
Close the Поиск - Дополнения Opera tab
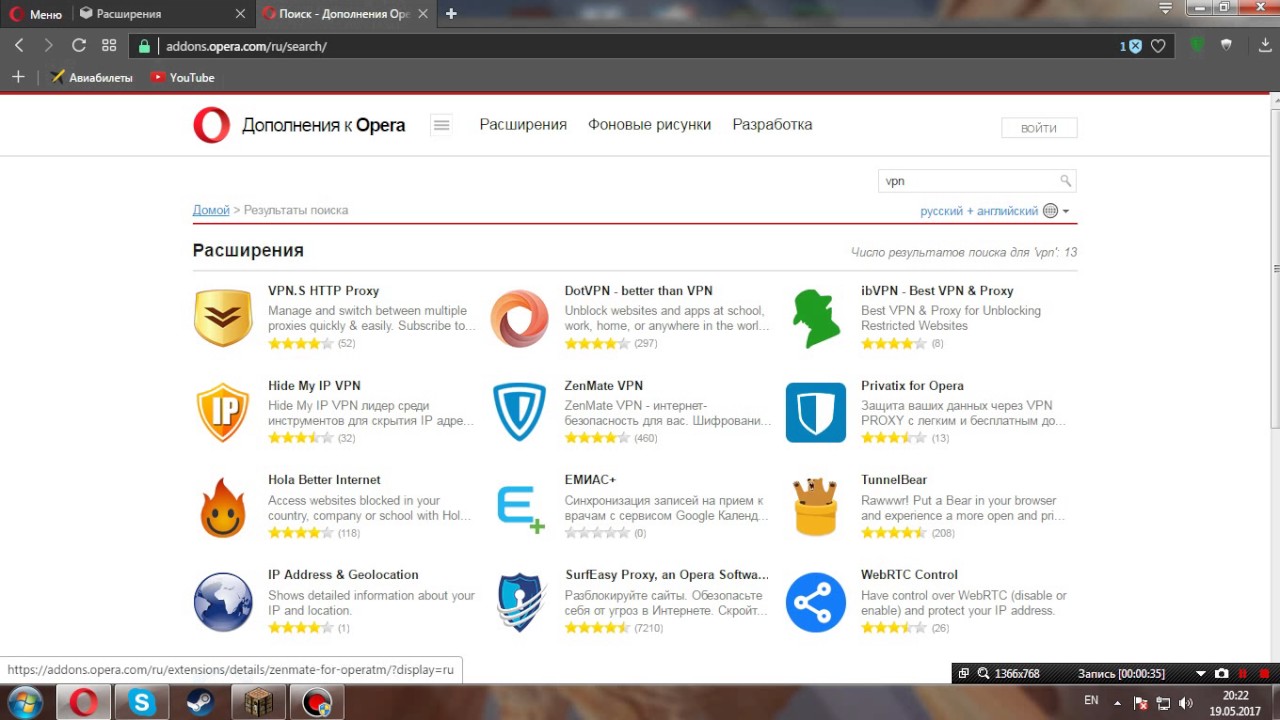pyautogui.click(x=424, y=14)
